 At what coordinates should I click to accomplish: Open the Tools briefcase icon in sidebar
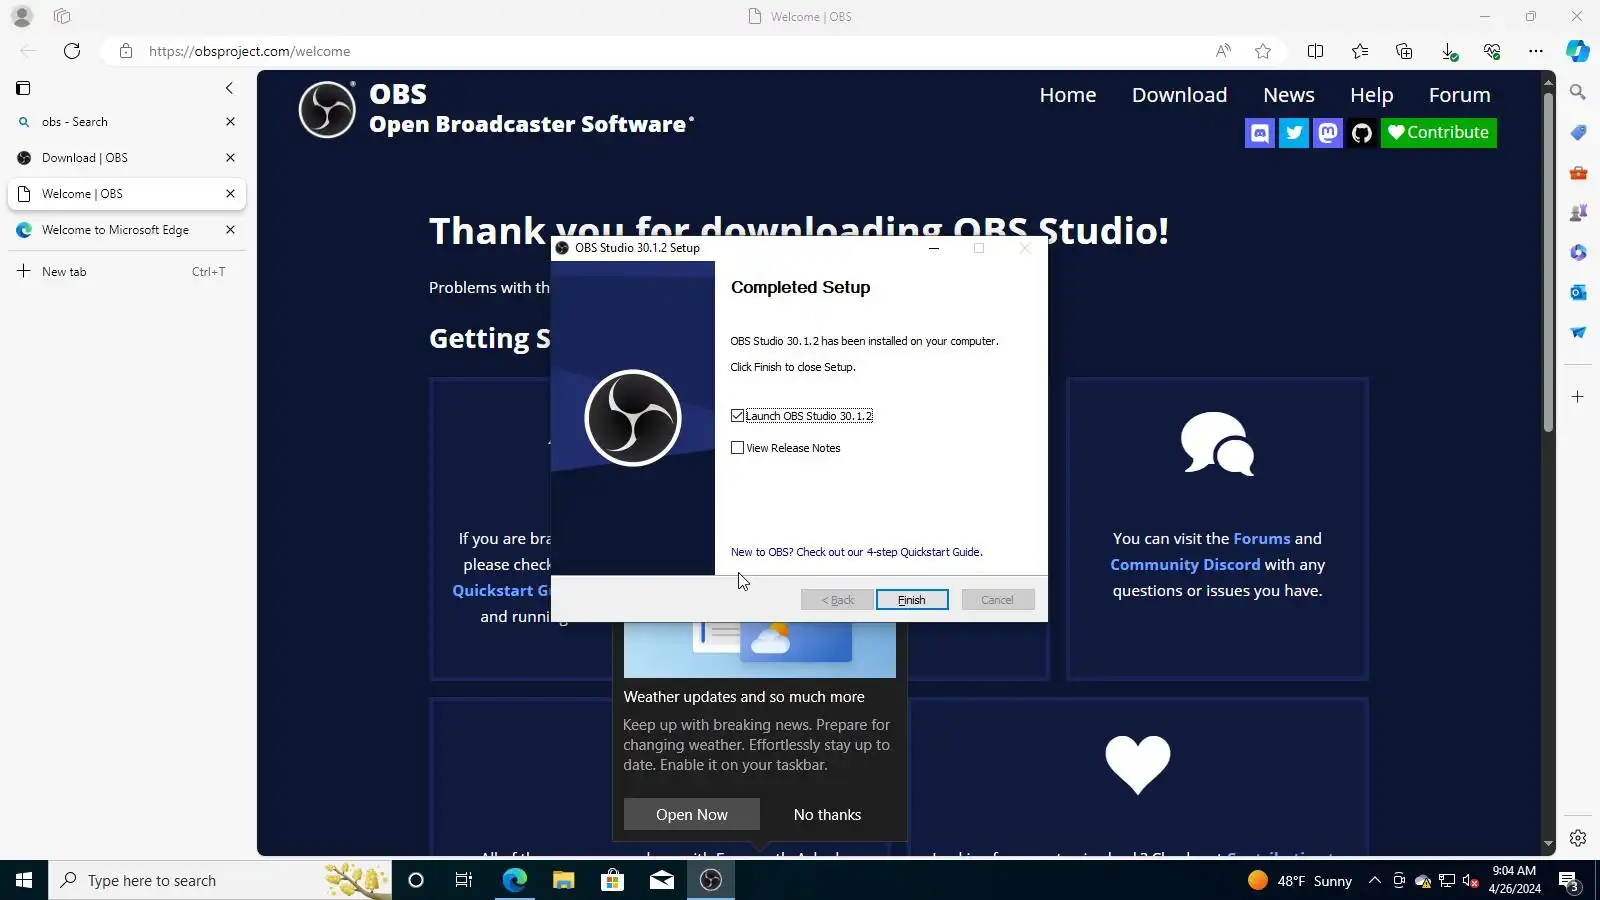1578,172
